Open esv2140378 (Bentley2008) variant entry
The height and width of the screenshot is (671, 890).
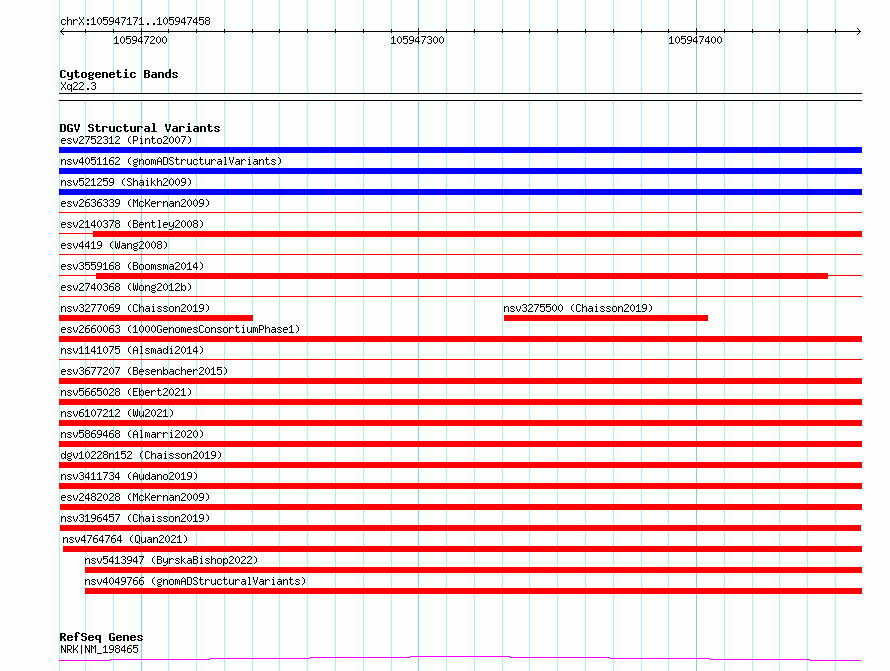(x=132, y=224)
